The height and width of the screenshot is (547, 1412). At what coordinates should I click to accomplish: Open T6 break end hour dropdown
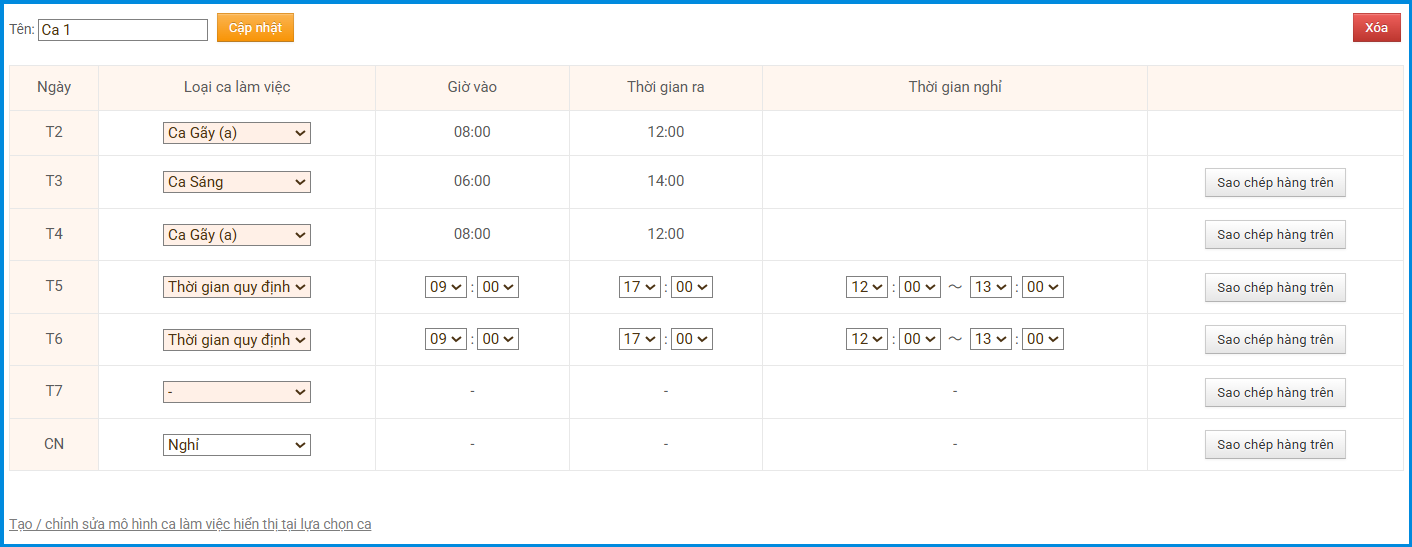(x=991, y=339)
